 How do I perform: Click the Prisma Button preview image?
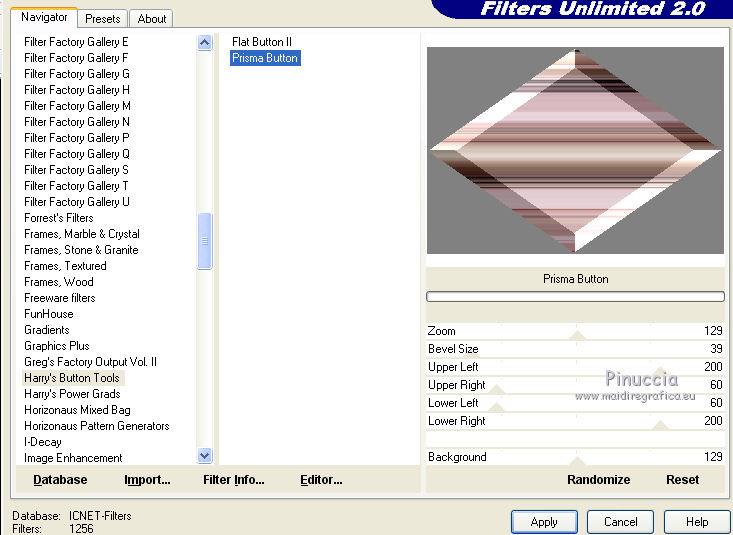(x=575, y=150)
